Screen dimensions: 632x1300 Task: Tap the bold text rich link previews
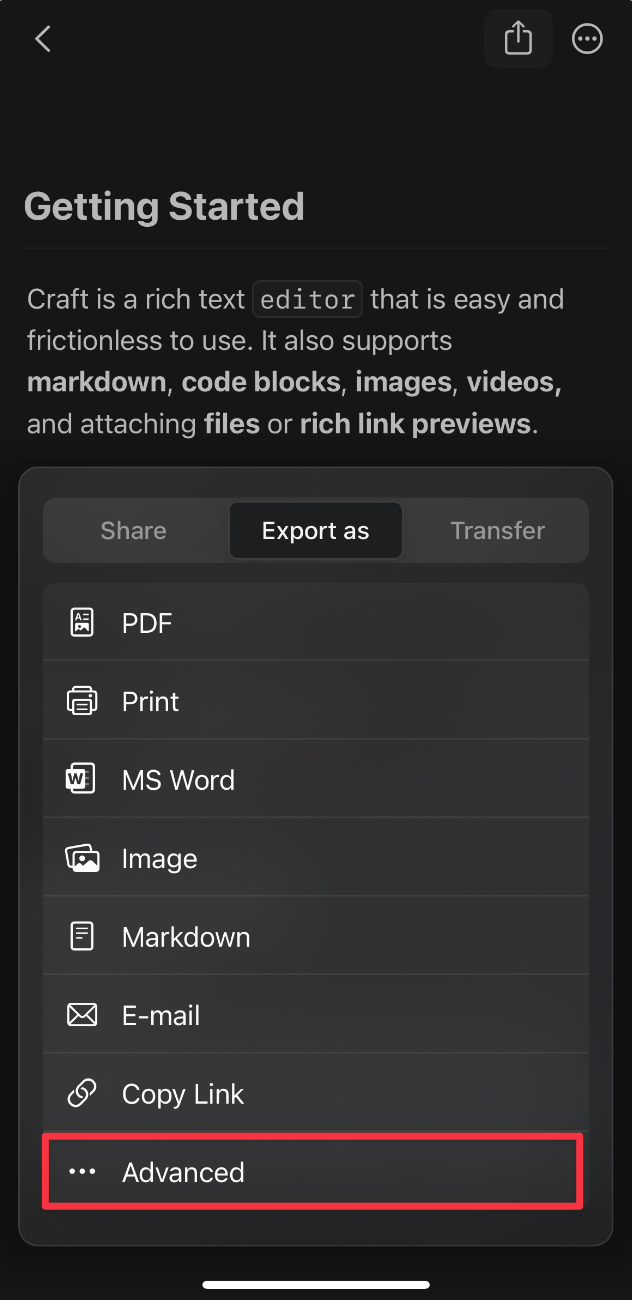point(415,424)
